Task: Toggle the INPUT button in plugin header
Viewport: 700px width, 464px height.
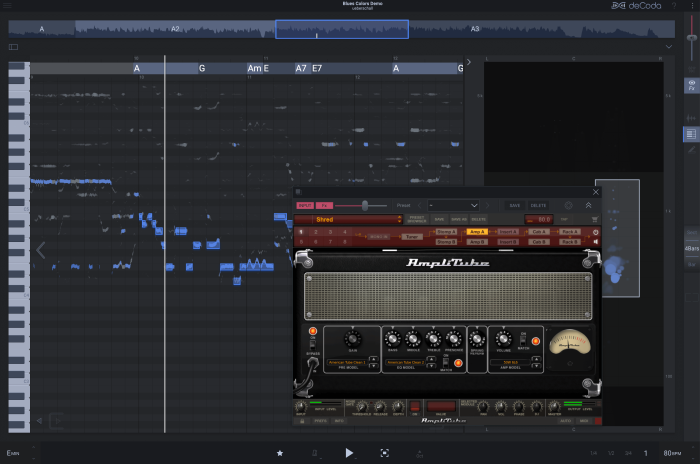Action: click(x=305, y=205)
